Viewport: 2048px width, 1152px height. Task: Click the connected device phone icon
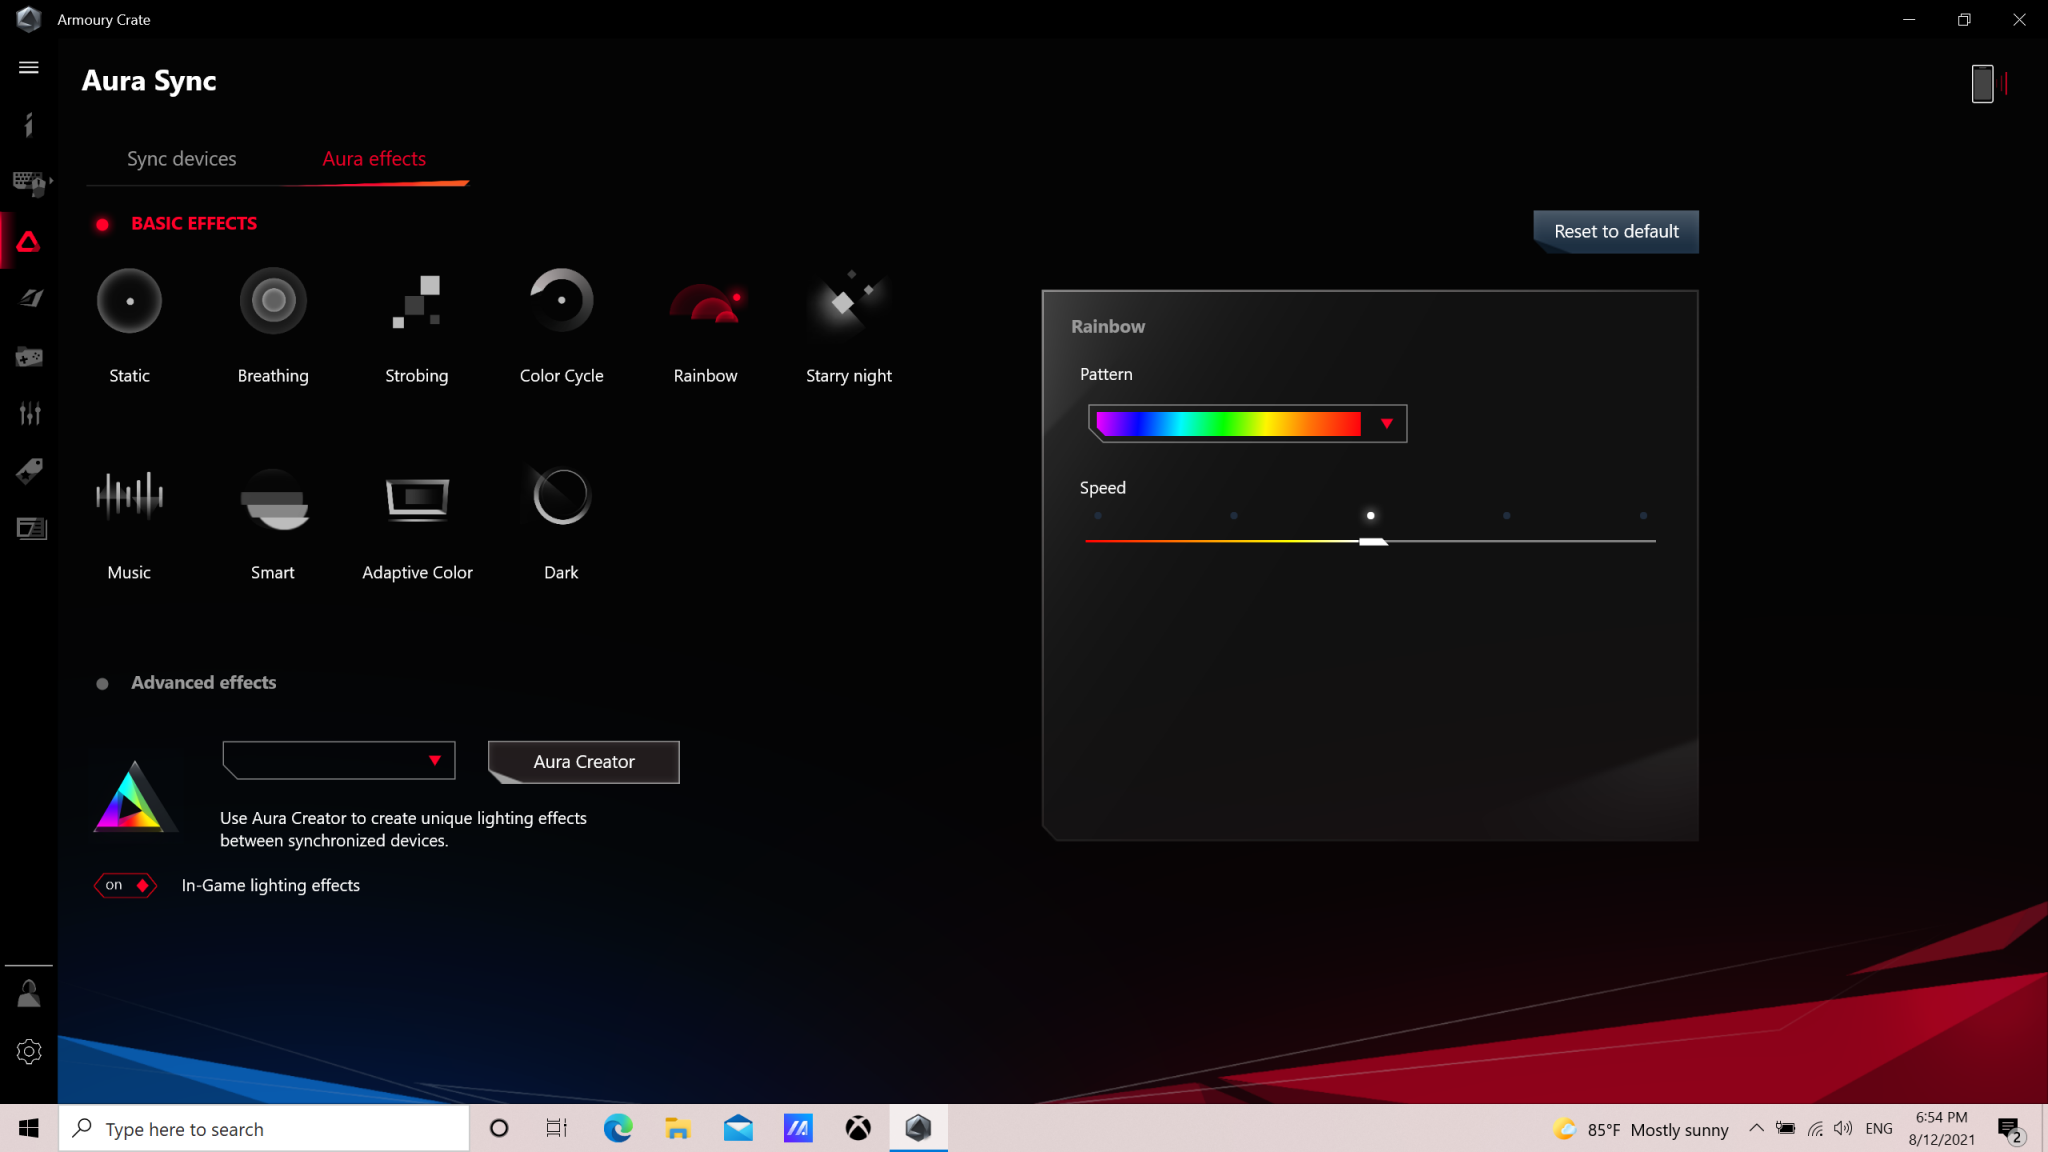1982,84
